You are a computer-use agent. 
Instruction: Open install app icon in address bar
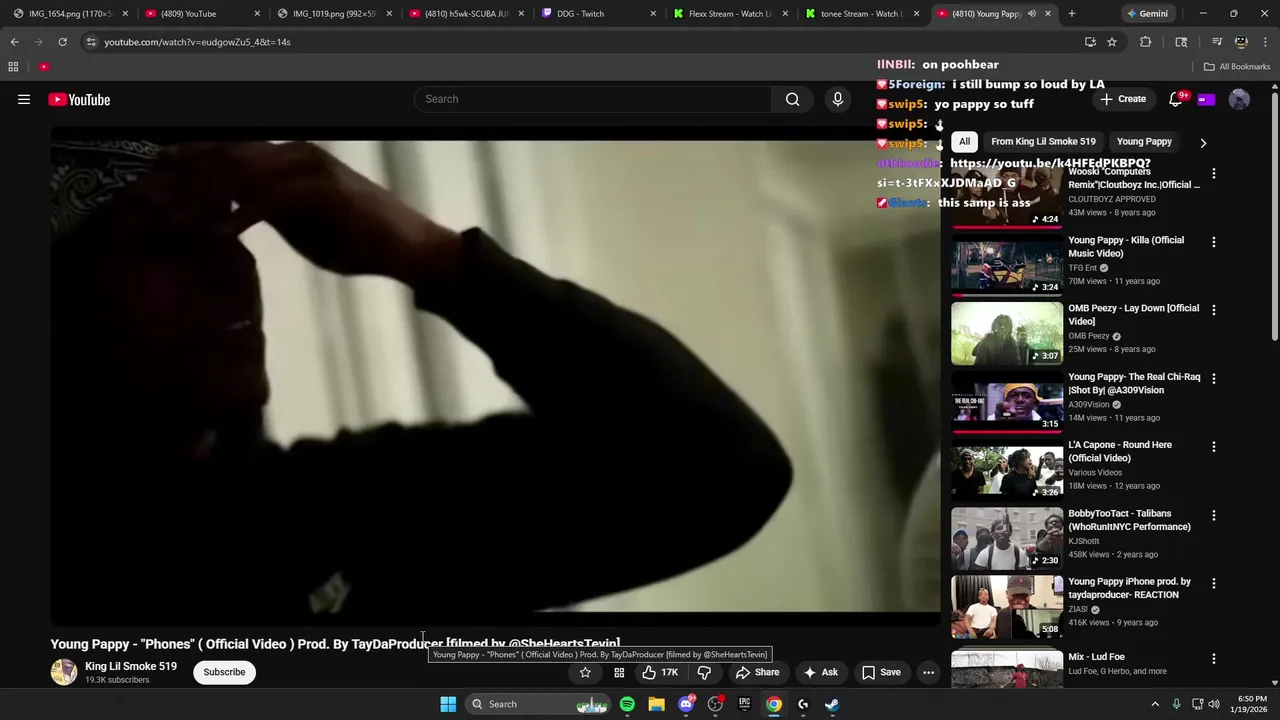1090,42
